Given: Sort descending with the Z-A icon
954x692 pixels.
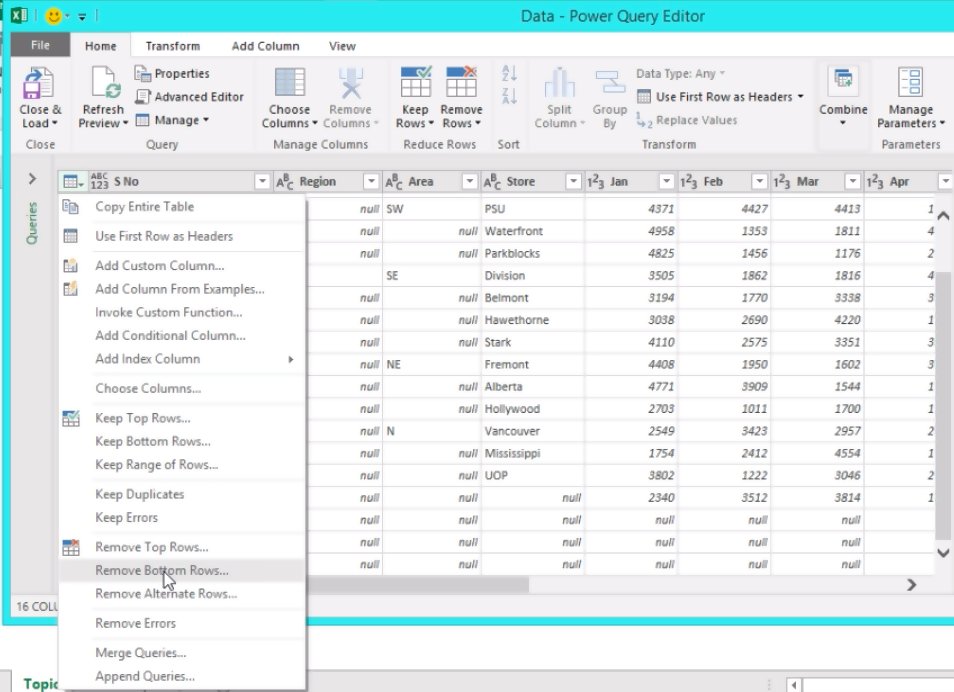Looking at the screenshot, I should click(509, 96).
